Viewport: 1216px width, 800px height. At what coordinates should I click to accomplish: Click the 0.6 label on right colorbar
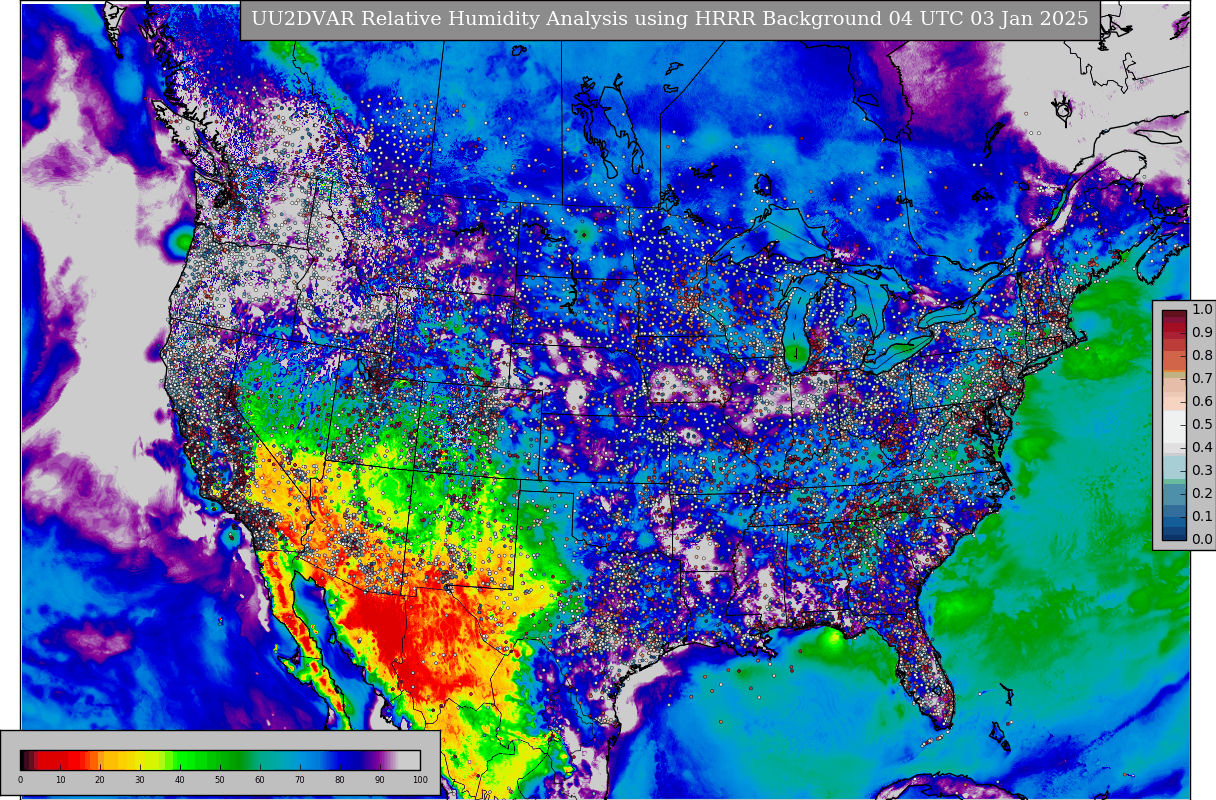click(1202, 402)
